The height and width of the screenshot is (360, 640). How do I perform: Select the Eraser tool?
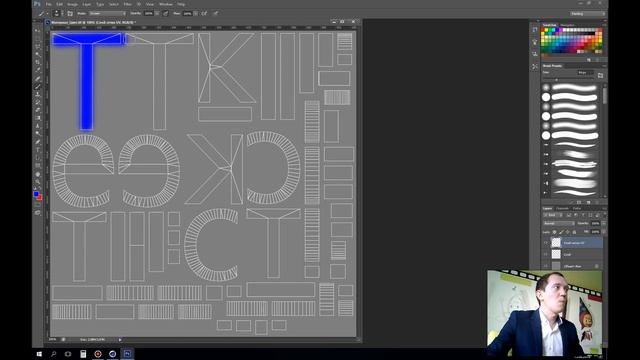point(38,110)
